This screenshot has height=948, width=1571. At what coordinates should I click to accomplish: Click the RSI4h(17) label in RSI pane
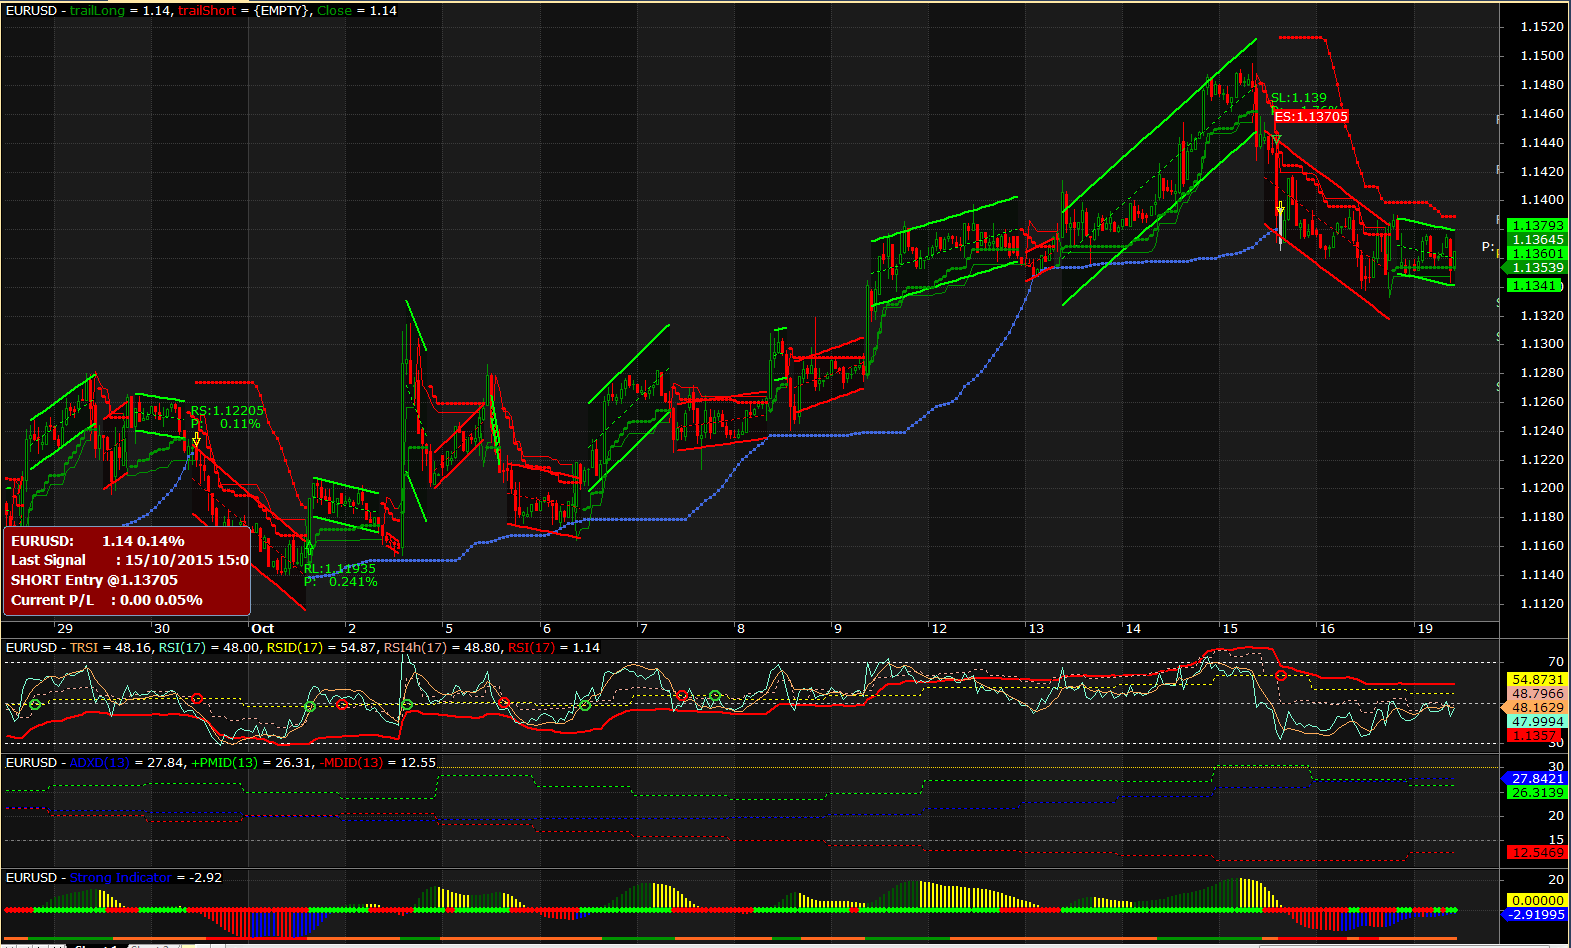pyautogui.click(x=415, y=648)
